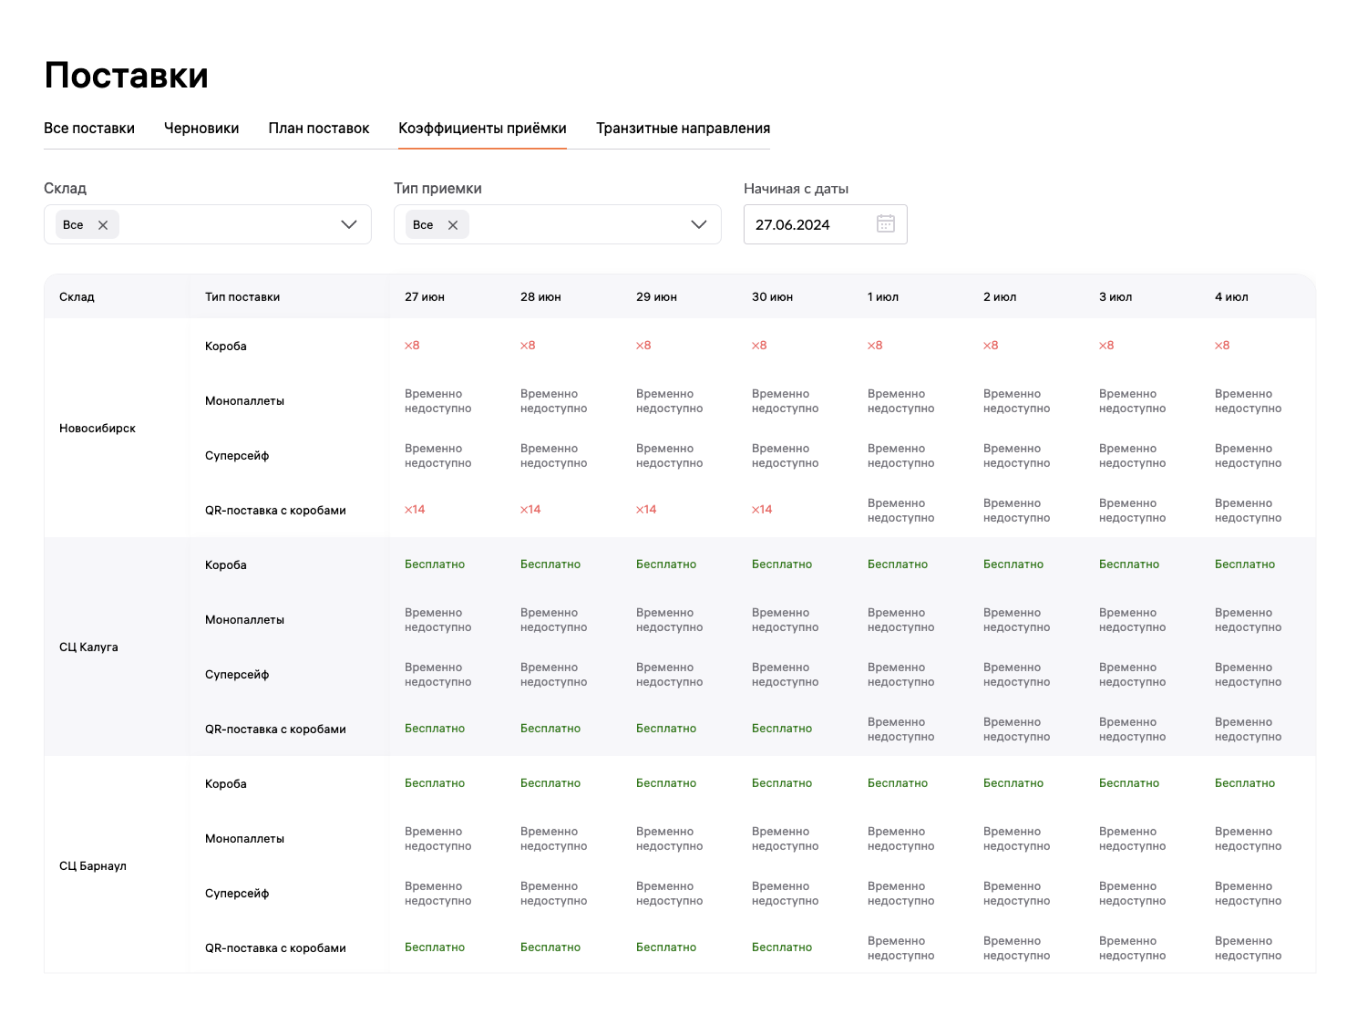1360x1032 pixels.
Task: Click Бесплатно for СЦ Барнаул Короба 3 июл
Action: pyautogui.click(x=1129, y=783)
